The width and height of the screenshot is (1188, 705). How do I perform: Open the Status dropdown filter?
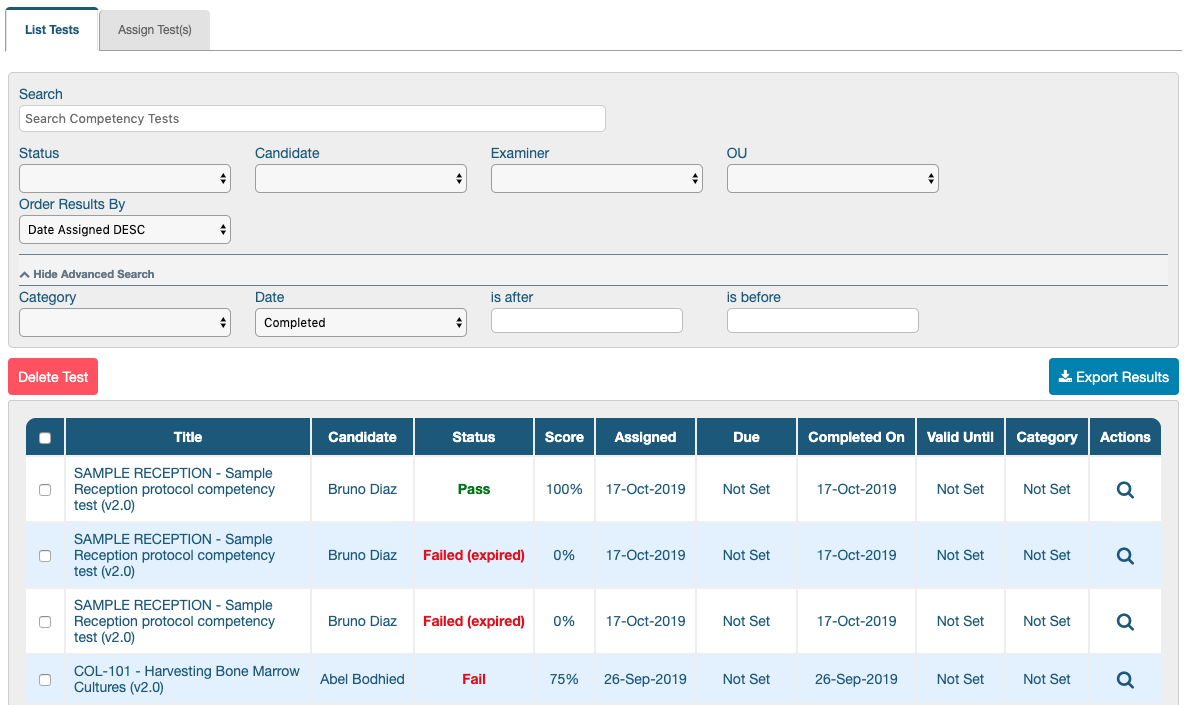click(125, 179)
